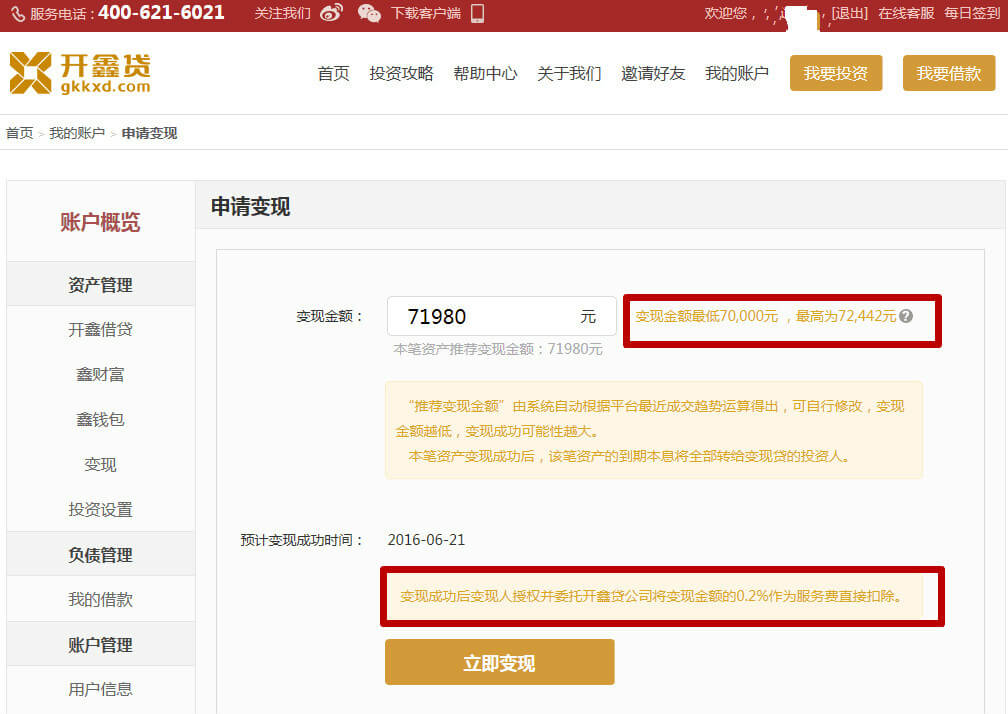Click the Weibo icon in top bar

[x=332, y=13]
